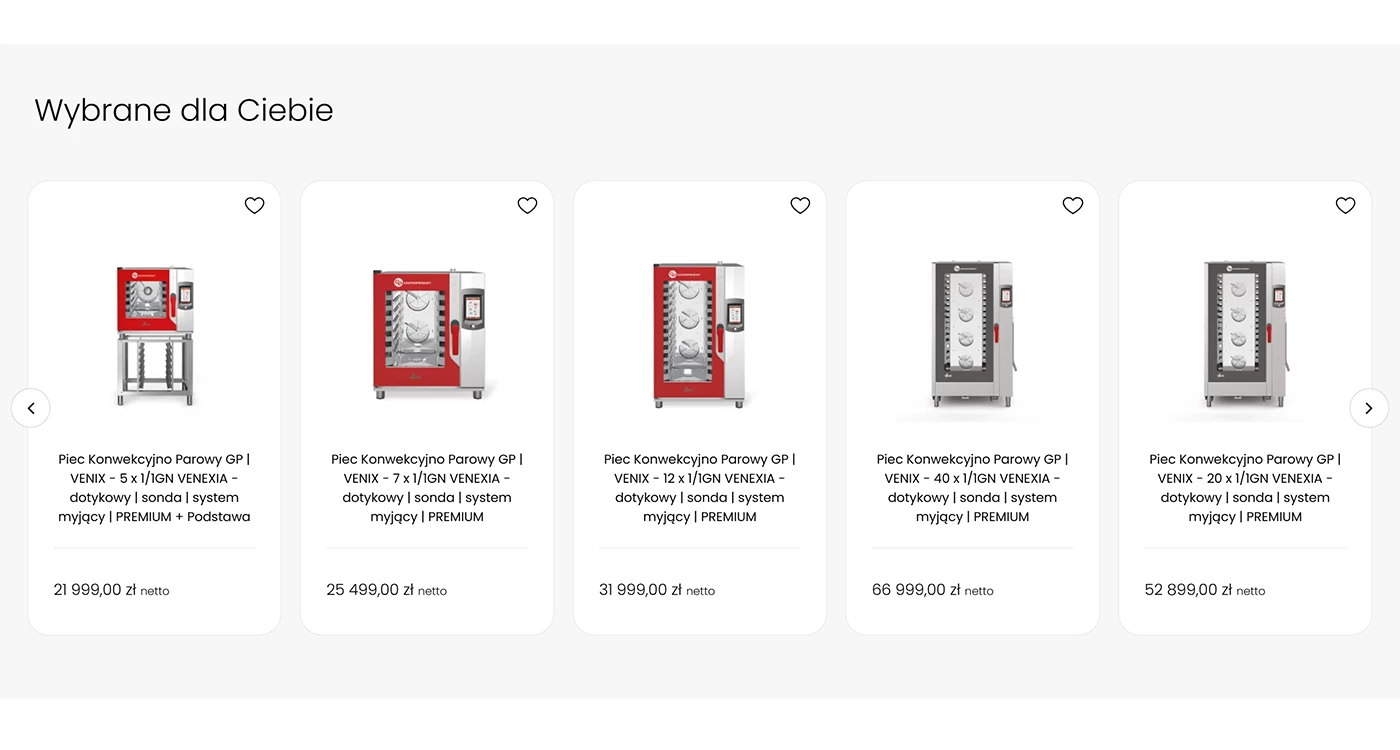1400x750 pixels.
Task: Open the VENIX 20 x 1/1GN VENEXIA product title
Action: pos(1245,488)
